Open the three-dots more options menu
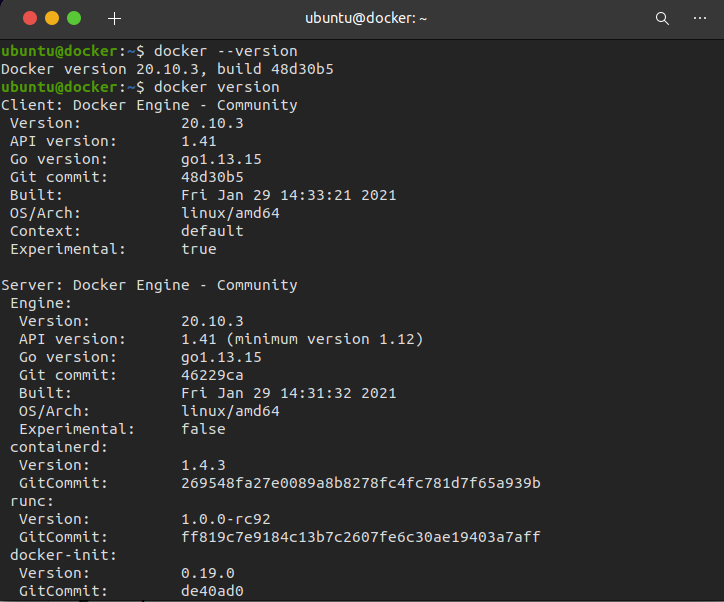This screenshot has width=724, height=602. tap(700, 18)
